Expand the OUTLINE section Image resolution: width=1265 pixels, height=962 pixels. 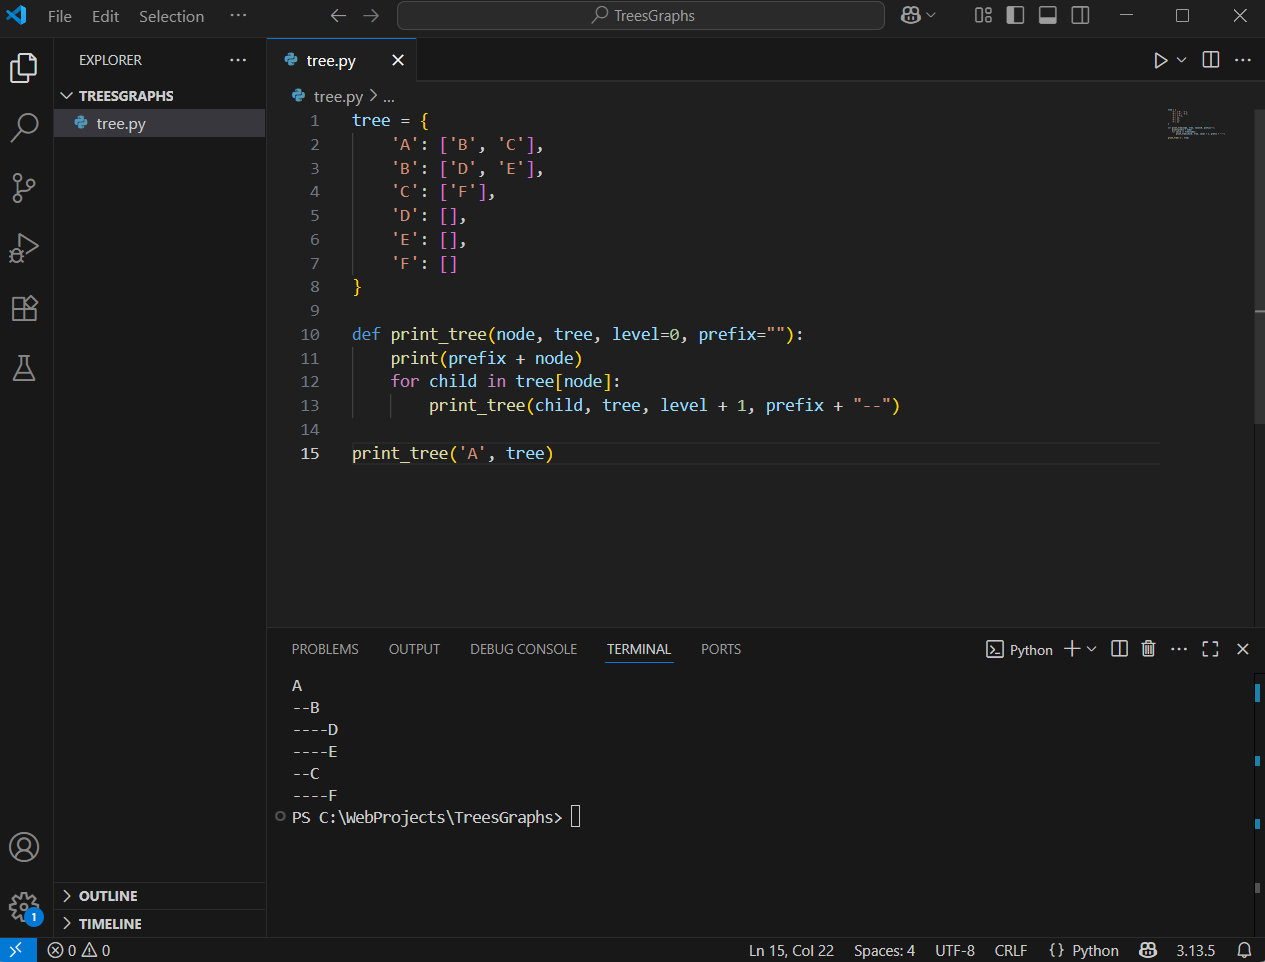(108, 896)
